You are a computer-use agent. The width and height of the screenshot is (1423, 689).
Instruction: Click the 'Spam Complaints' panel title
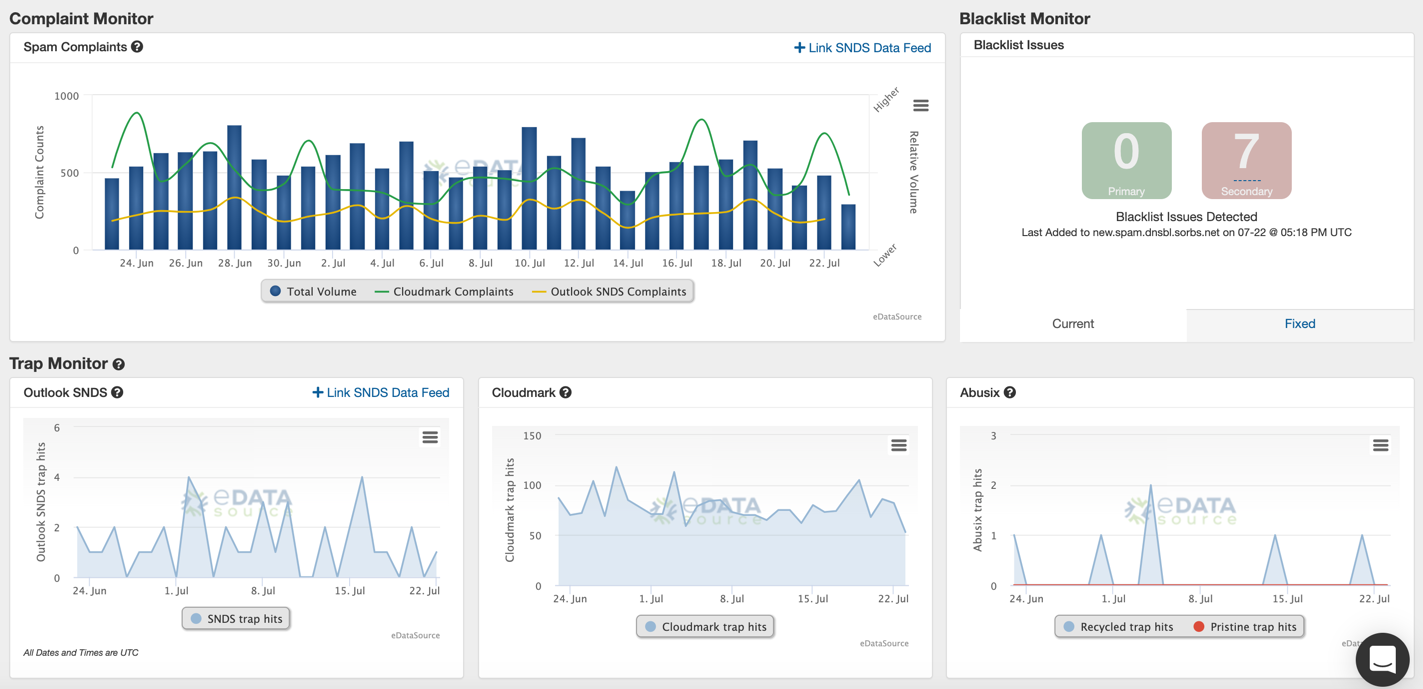pyautogui.click(x=75, y=47)
